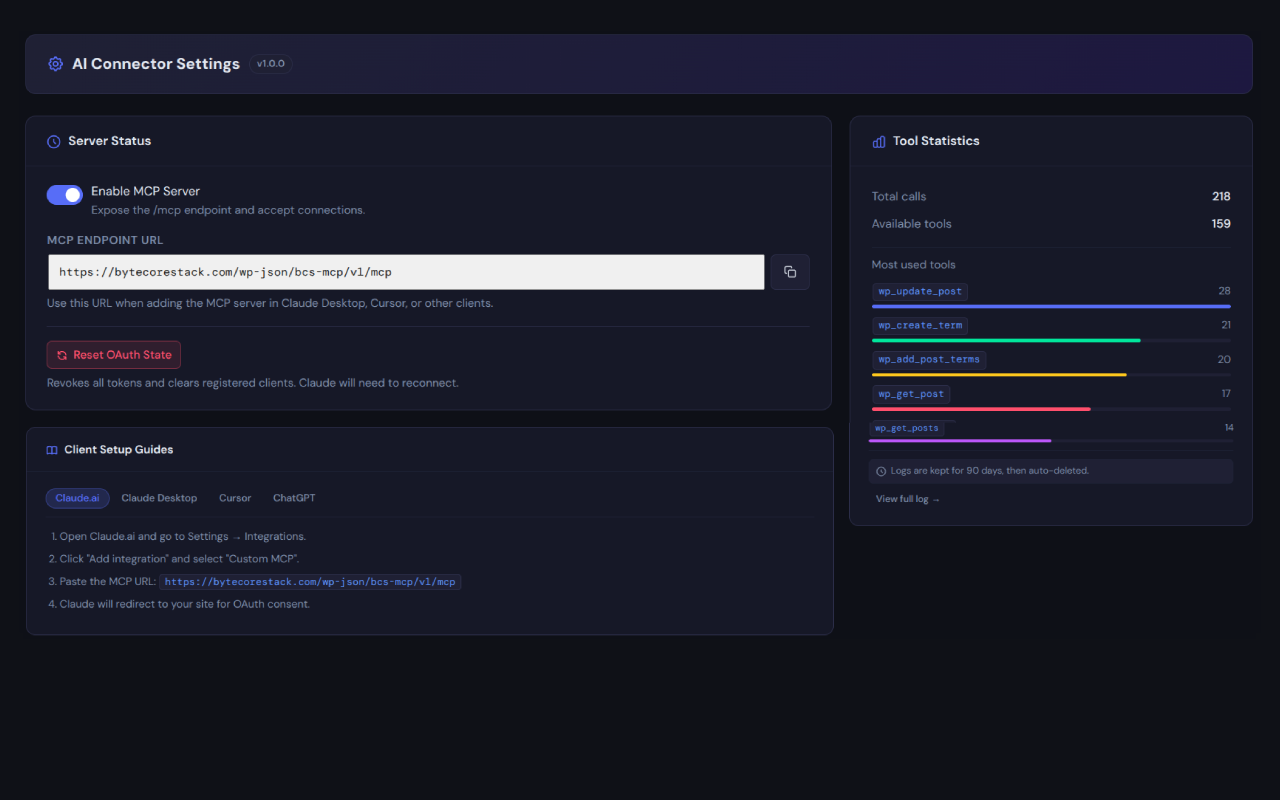Click the wp_get_posts tool tag
Image resolution: width=1280 pixels, height=800 pixels.
[x=907, y=428]
